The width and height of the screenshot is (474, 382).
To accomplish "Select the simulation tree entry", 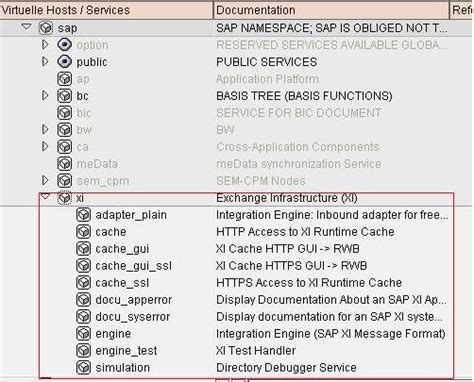I will point(122,367).
